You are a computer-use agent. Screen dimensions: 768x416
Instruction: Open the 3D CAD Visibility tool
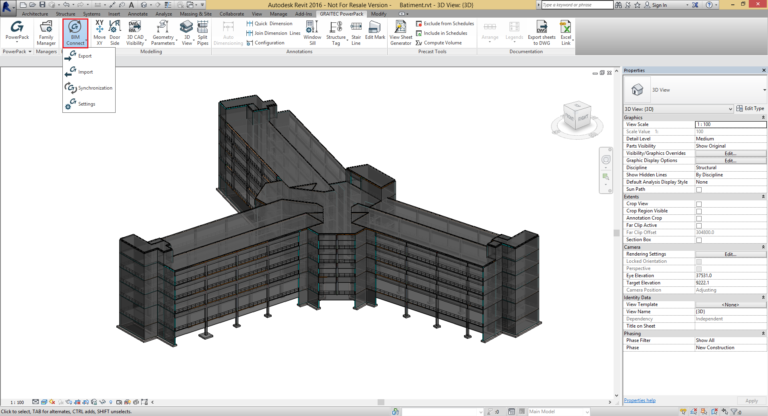click(135, 32)
